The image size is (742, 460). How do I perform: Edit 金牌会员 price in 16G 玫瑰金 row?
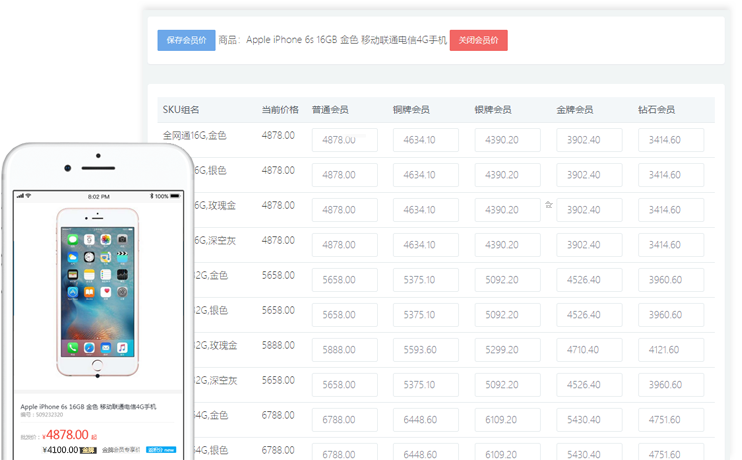[589, 210]
